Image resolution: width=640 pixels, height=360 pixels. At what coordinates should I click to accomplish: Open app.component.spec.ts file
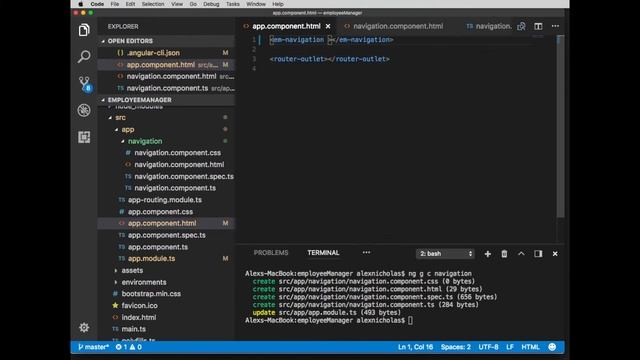pyautogui.click(x=167, y=235)
